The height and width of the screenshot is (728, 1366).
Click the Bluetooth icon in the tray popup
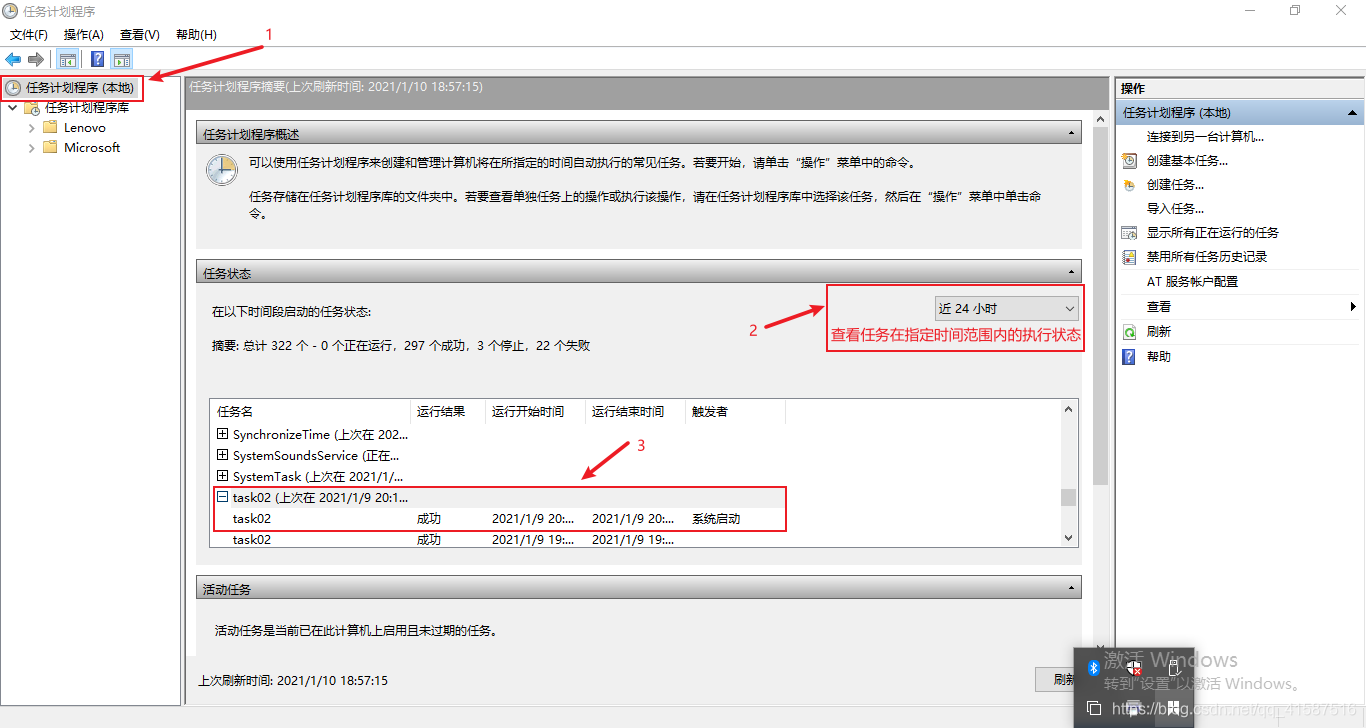1093,667
